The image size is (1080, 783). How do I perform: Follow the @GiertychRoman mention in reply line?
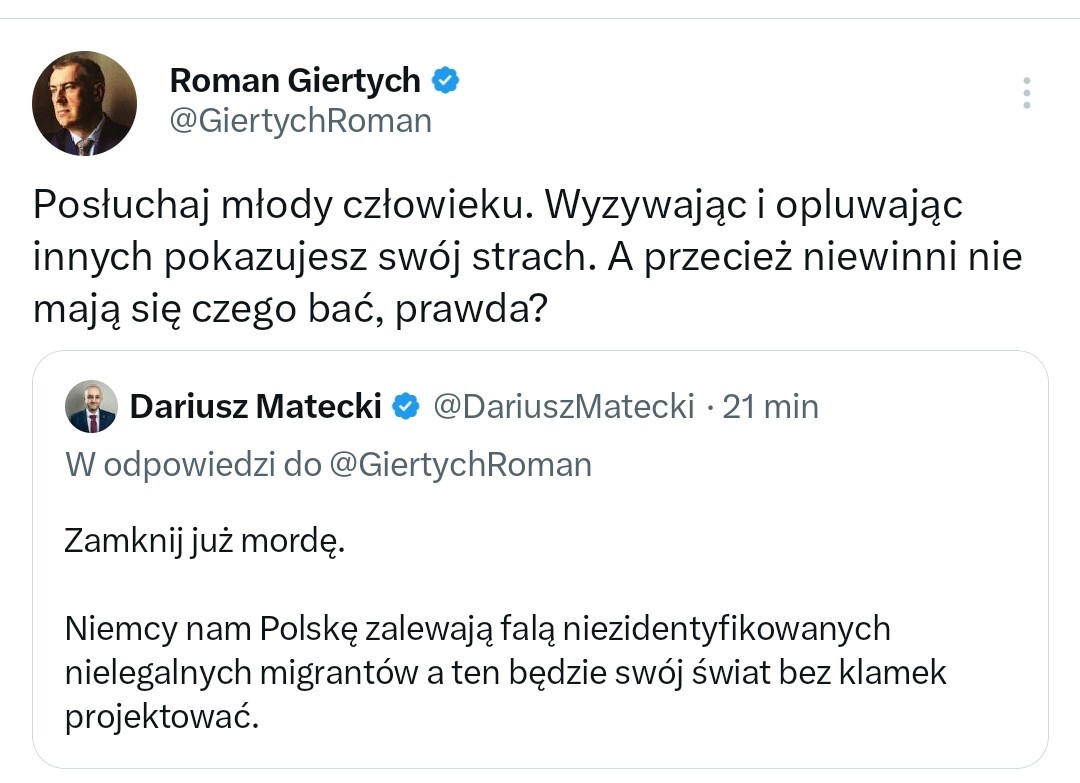pyautogui.click(x=460, y=464)
